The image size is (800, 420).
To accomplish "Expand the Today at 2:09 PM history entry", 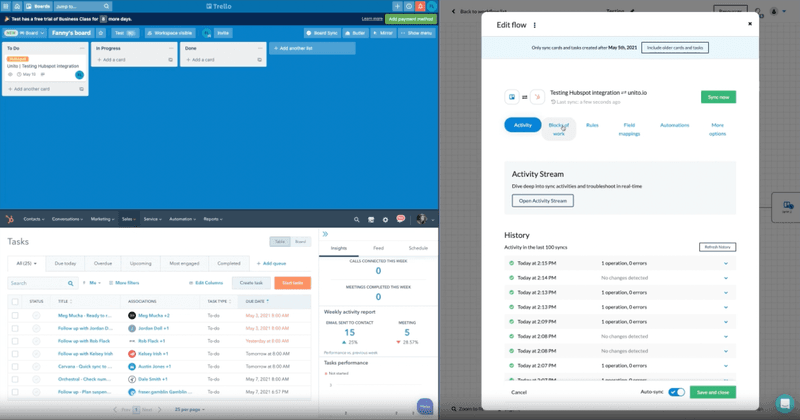I will tap(726, 322).
